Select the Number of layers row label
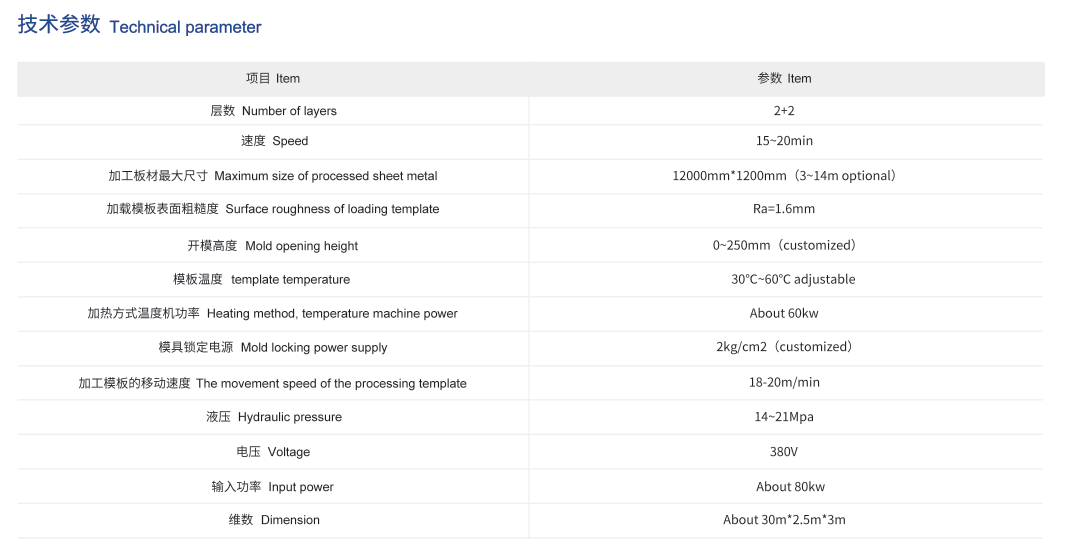Viewport: 1069px width, 547px height. point(273,110)
